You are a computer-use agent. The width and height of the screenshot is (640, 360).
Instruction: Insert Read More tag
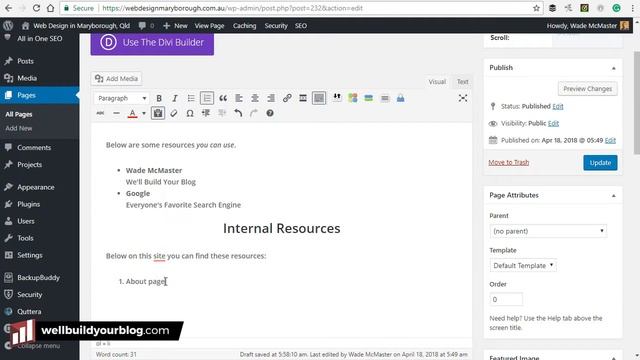[303, 98]
